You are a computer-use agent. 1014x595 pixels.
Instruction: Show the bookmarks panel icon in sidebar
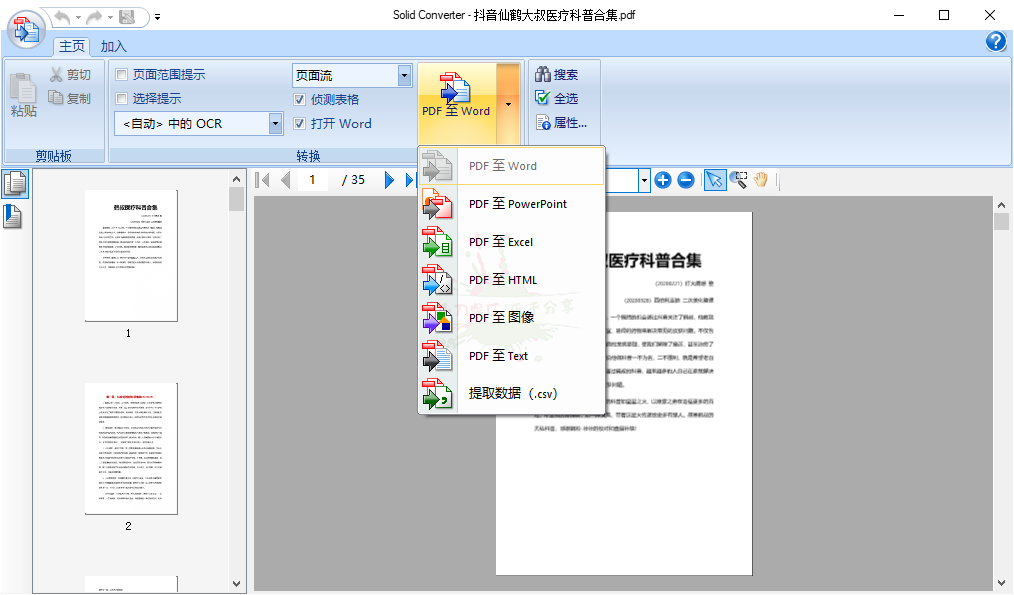pyautogui.click(x=13, y=217)
